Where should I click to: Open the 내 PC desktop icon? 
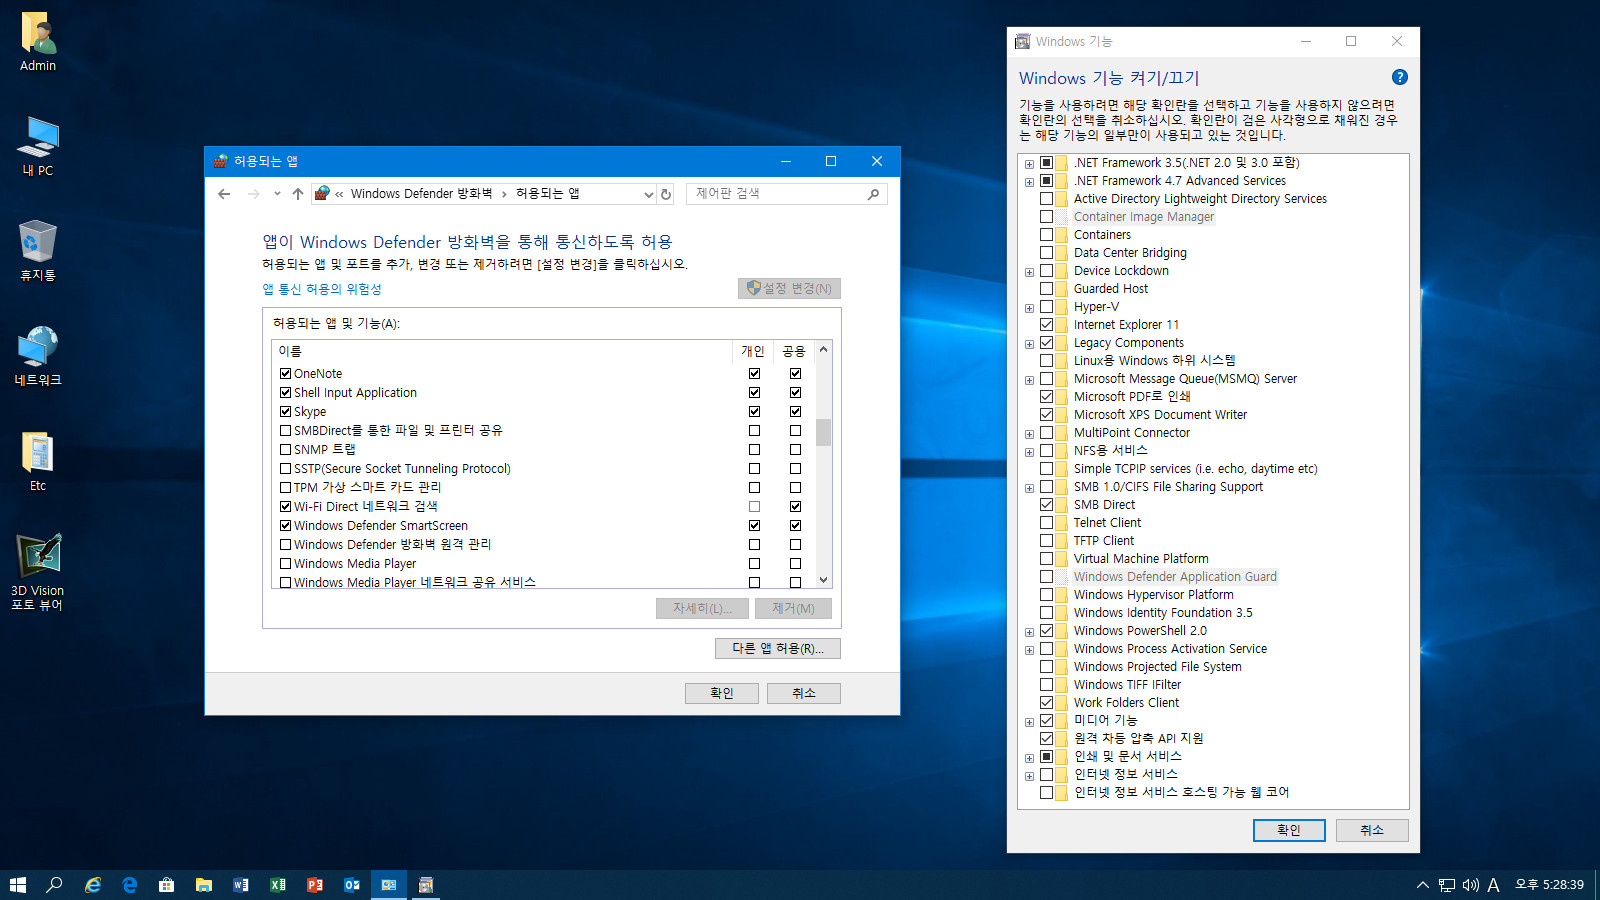(38, 147)
